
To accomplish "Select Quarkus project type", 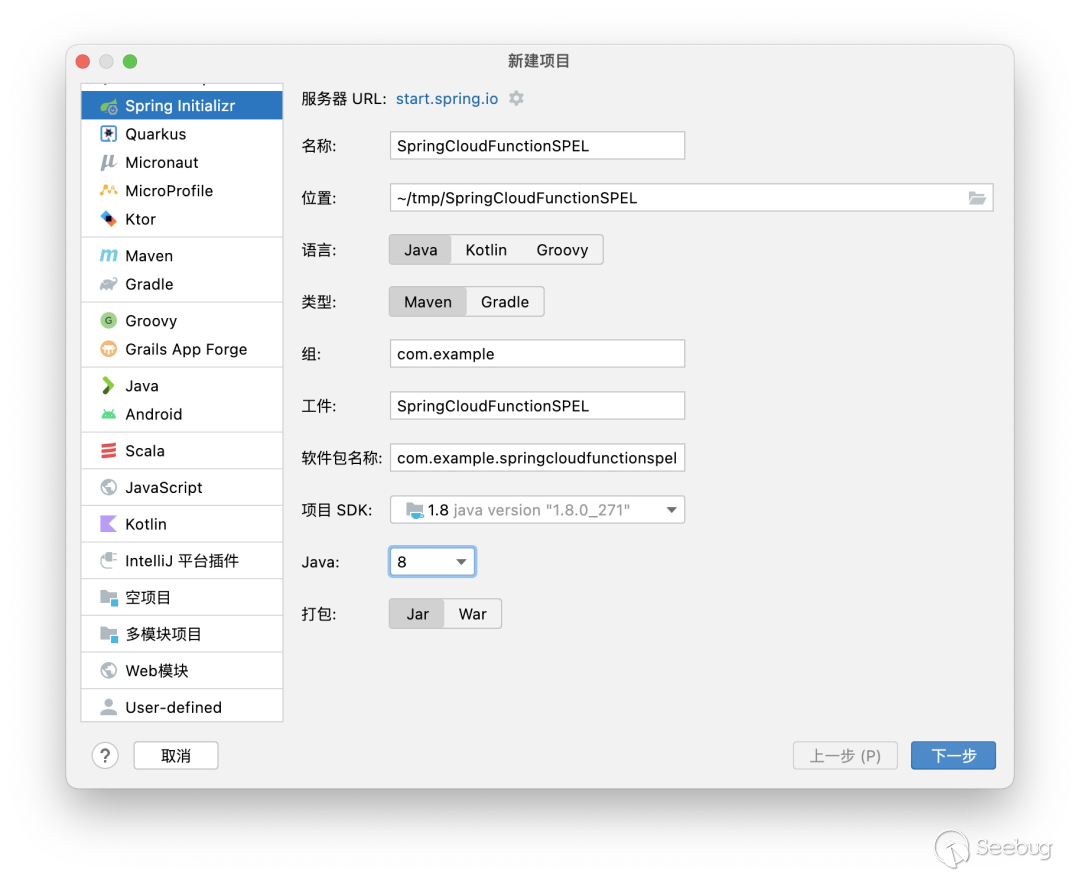I will (182, 134).
